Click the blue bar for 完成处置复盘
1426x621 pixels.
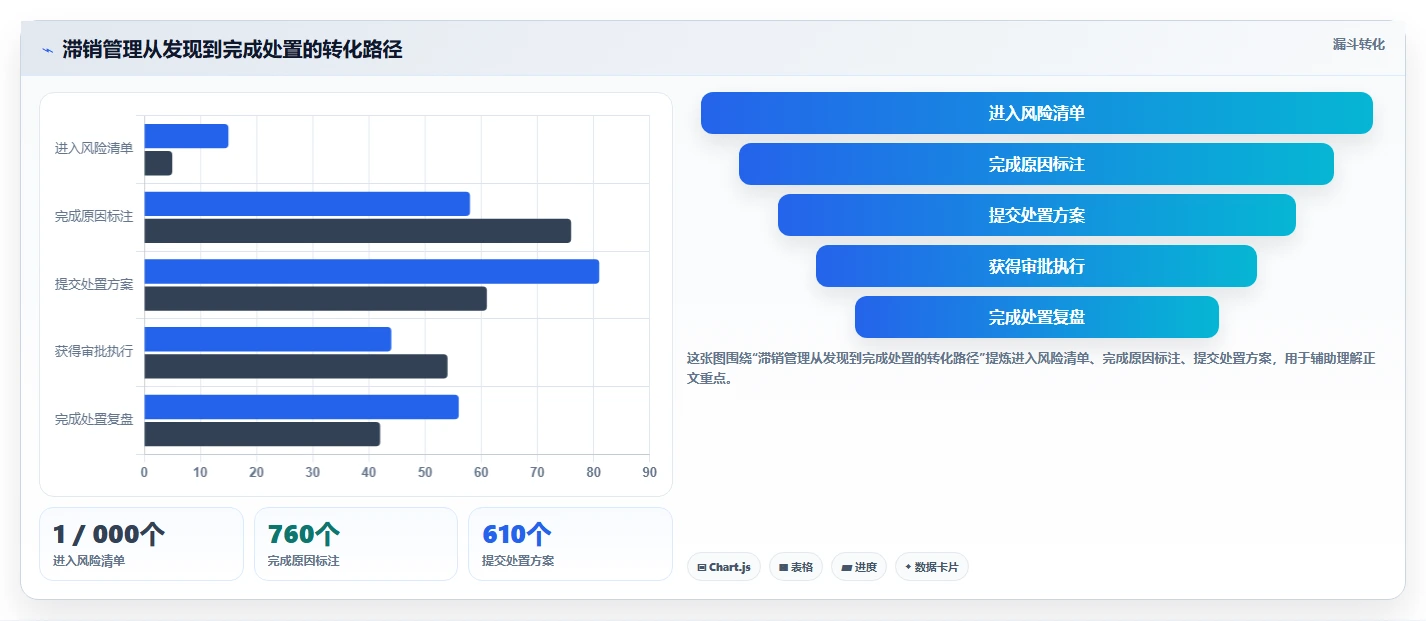pos(301,407)
